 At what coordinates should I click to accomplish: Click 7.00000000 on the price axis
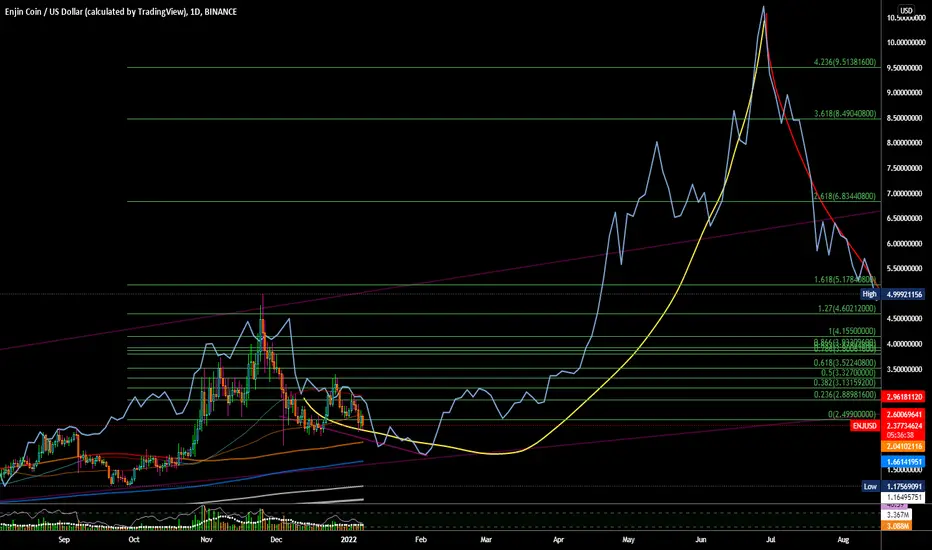point(905,194)
